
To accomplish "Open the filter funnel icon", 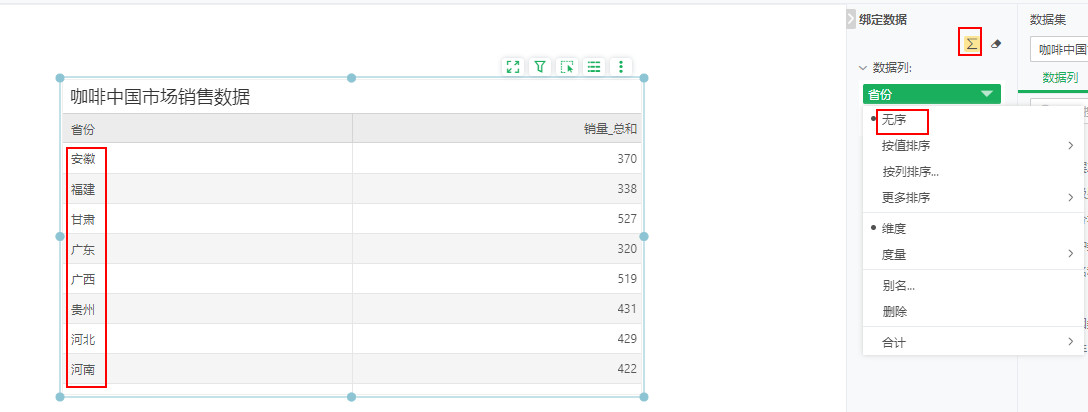I will (x=540, y=67).
